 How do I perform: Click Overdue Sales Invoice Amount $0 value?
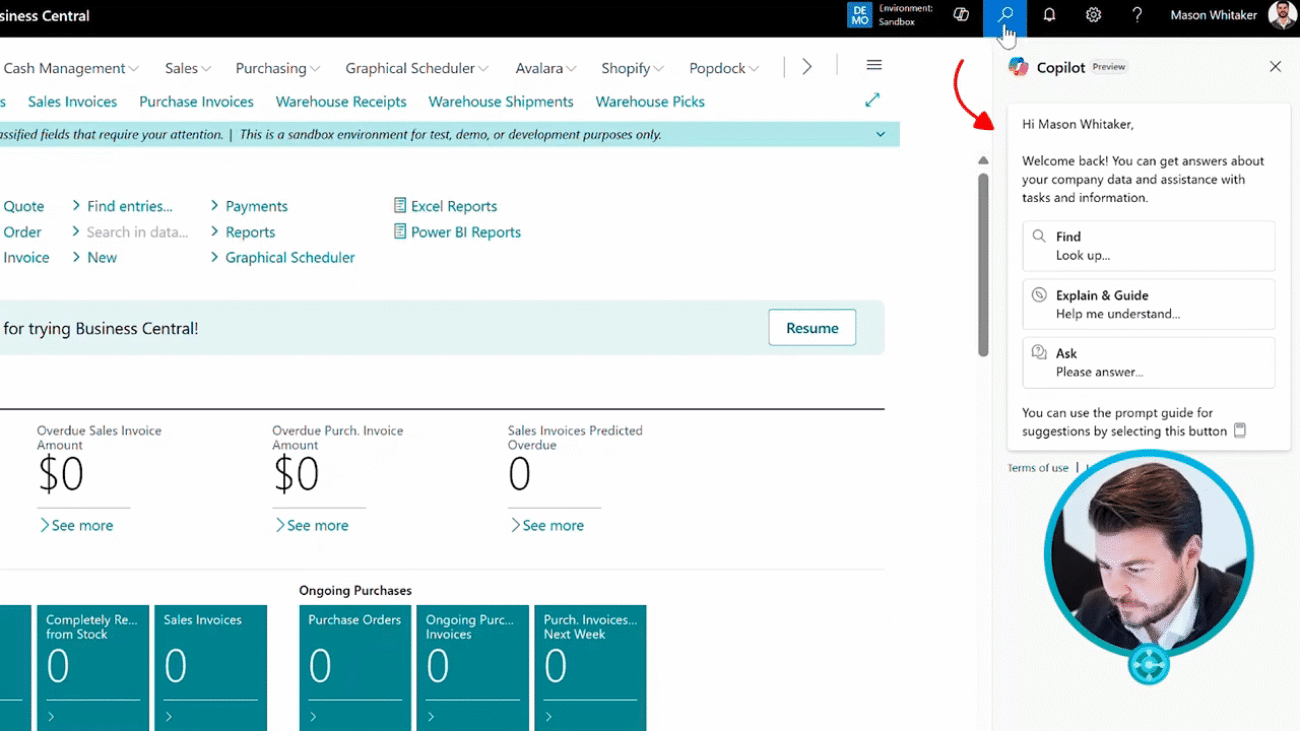click(61, 474)
